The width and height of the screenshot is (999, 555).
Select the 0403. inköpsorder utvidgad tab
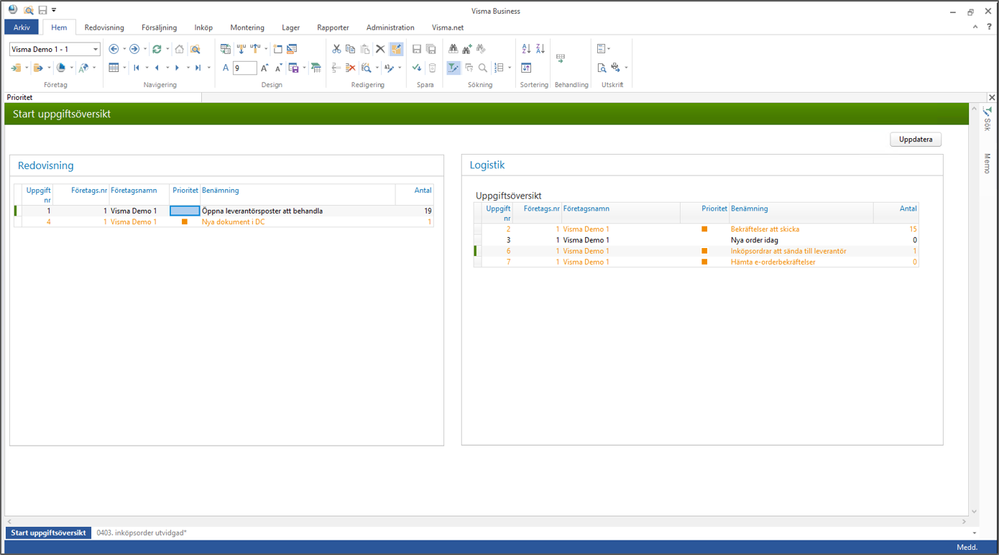tap(141, 533)
